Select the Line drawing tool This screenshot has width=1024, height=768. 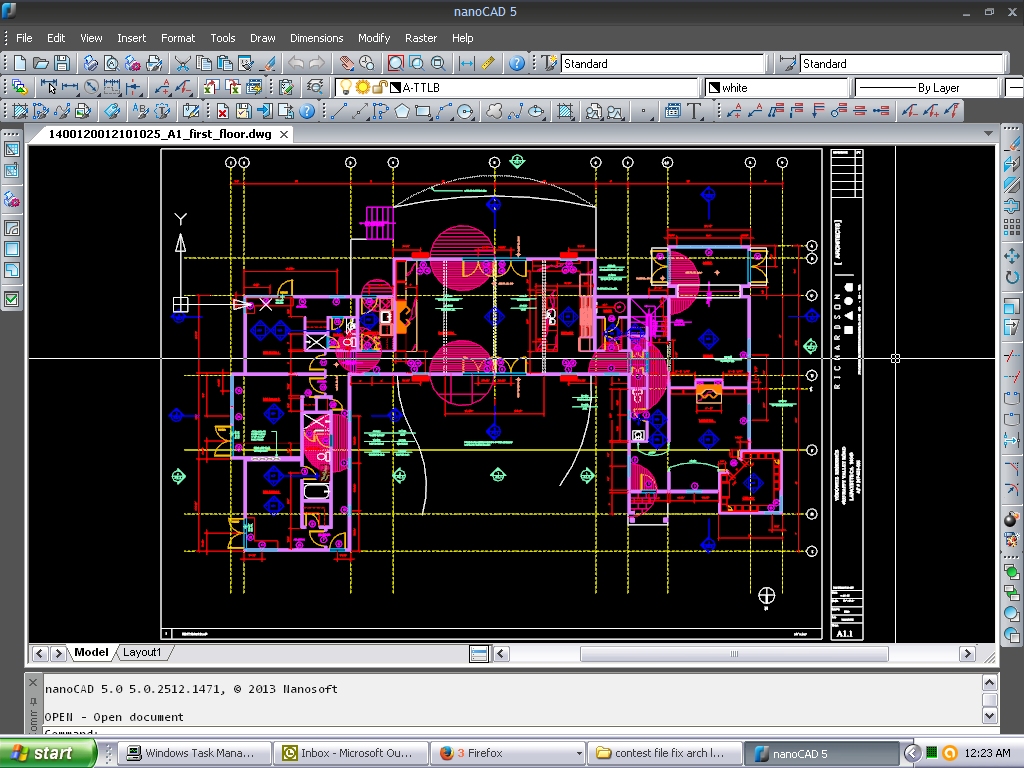pyautogui.click(x=339, y=111)
